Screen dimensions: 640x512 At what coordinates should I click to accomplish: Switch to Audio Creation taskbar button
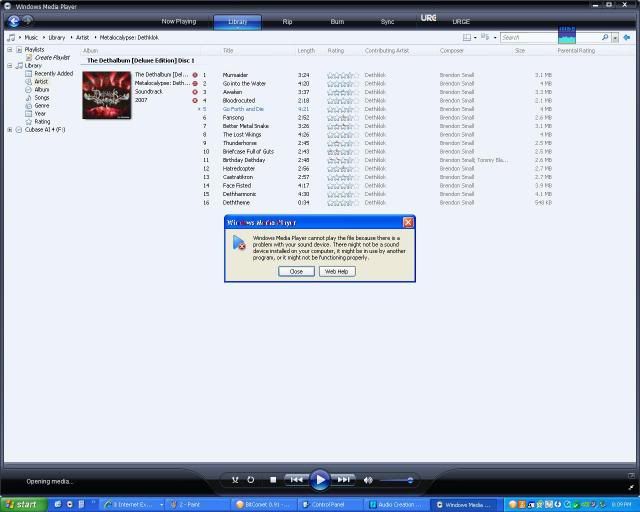[x=396, y=505]
